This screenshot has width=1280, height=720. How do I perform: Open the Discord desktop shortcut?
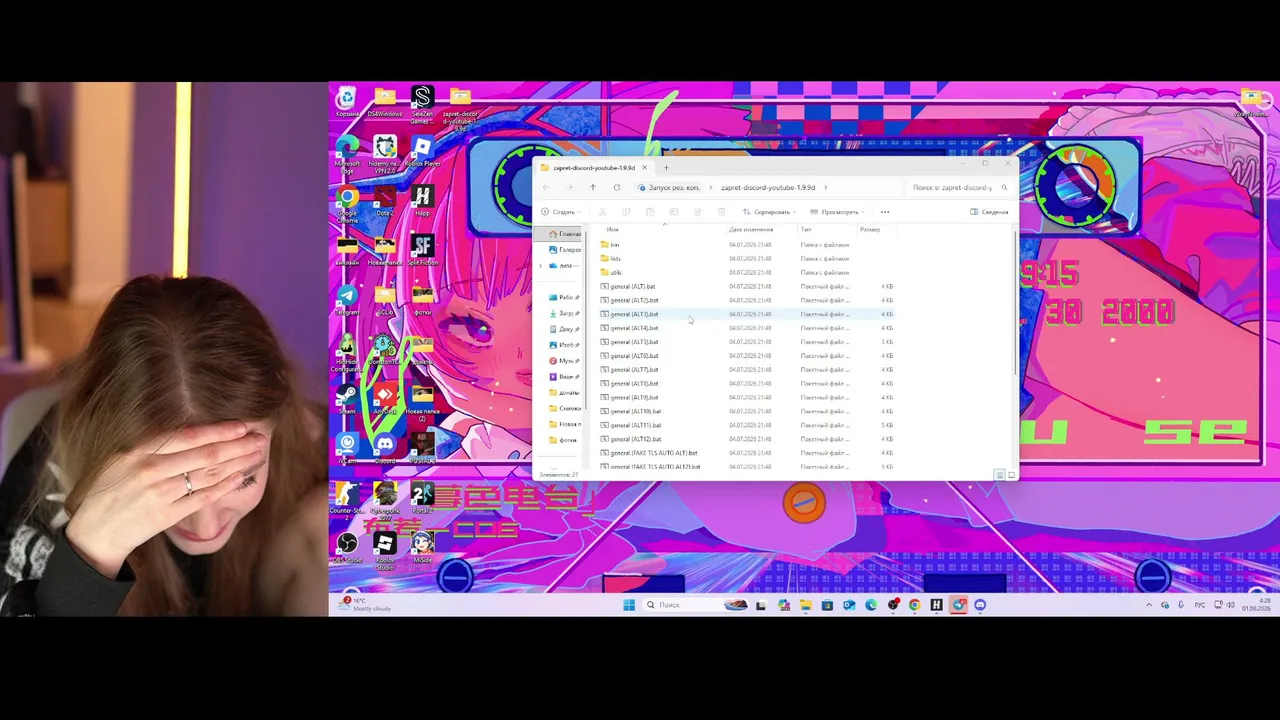(385, 447)
